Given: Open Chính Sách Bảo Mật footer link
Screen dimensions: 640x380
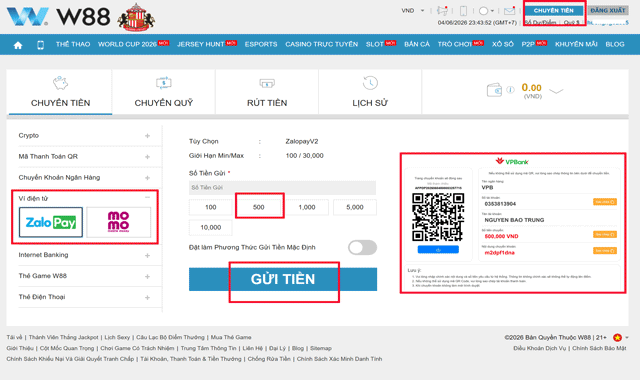Looking at the screenshot, I should tap(599, 348).
